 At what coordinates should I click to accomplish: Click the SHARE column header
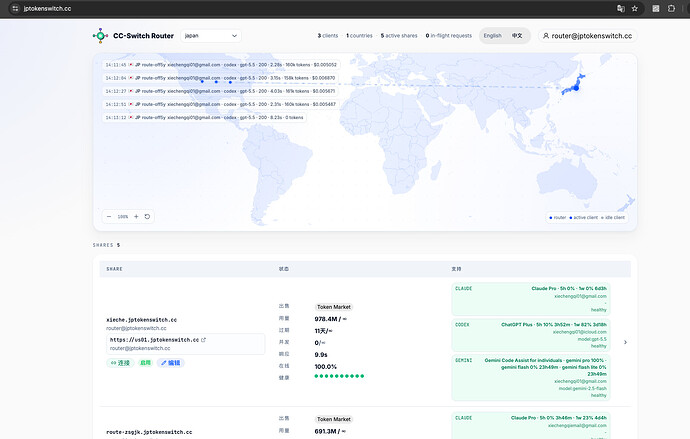(x=114, y=269)
